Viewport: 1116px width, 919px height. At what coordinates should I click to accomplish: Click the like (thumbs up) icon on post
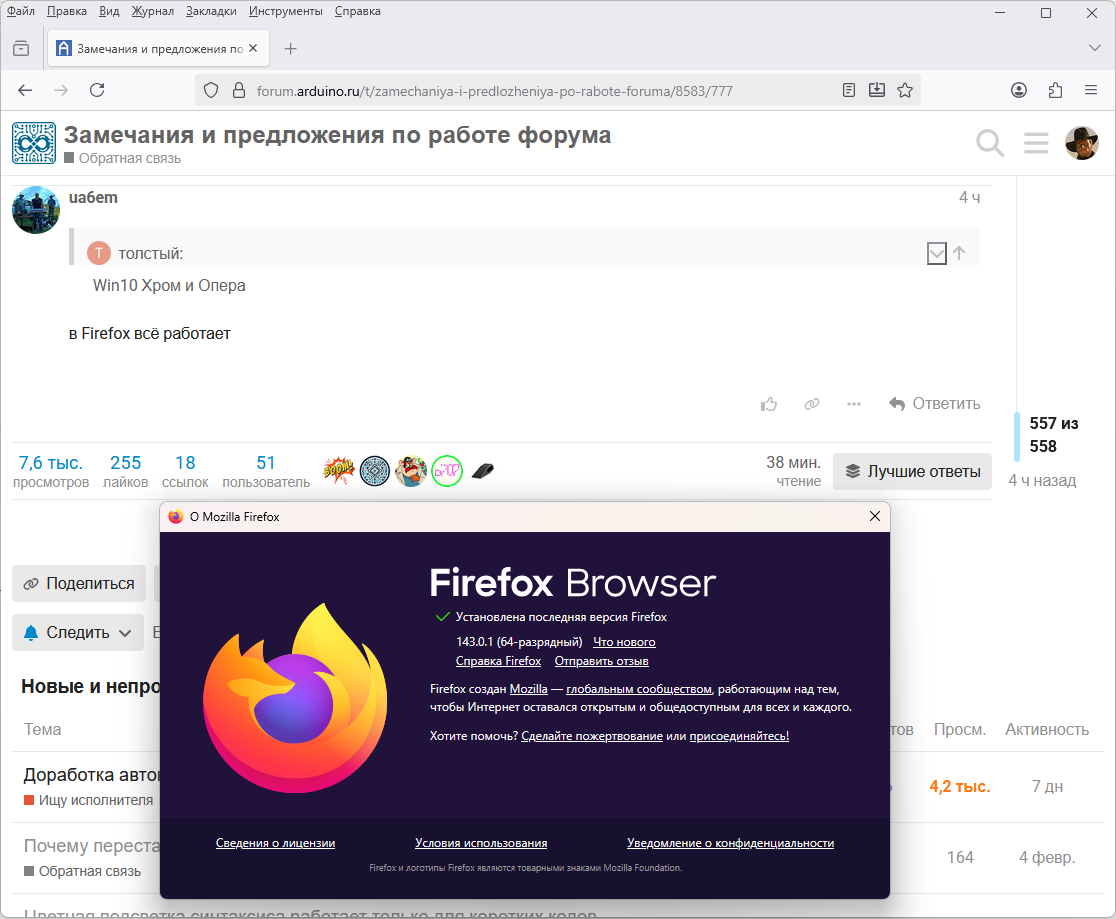tap(769, 404)
